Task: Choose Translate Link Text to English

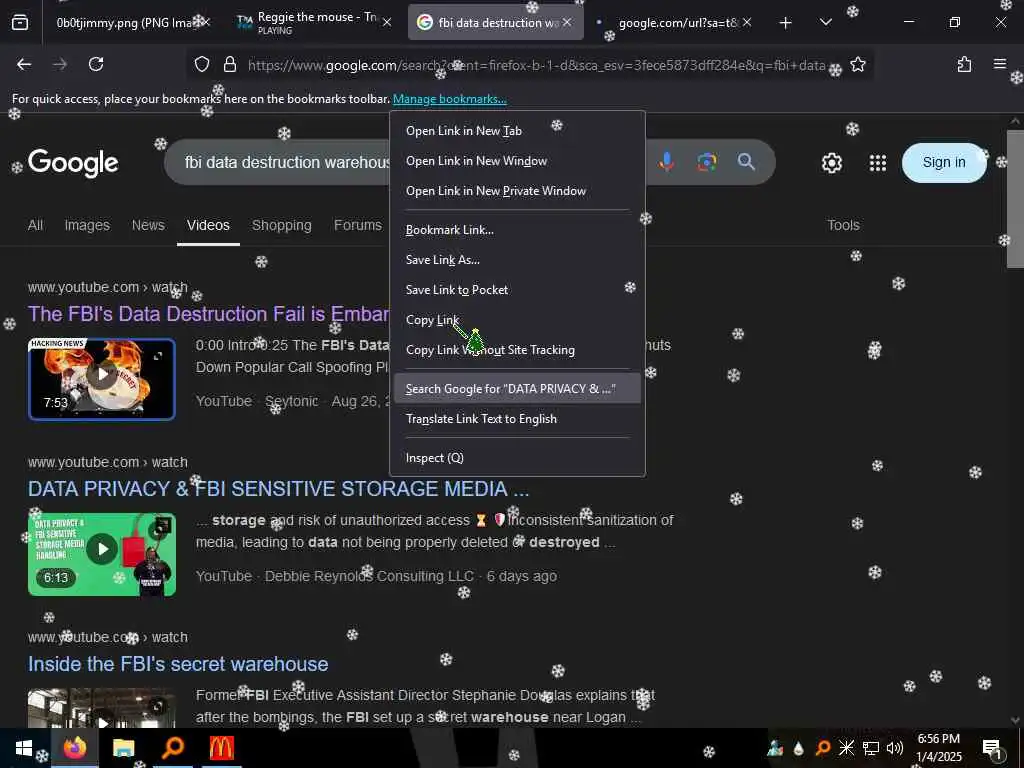Action: coord(517,419)
